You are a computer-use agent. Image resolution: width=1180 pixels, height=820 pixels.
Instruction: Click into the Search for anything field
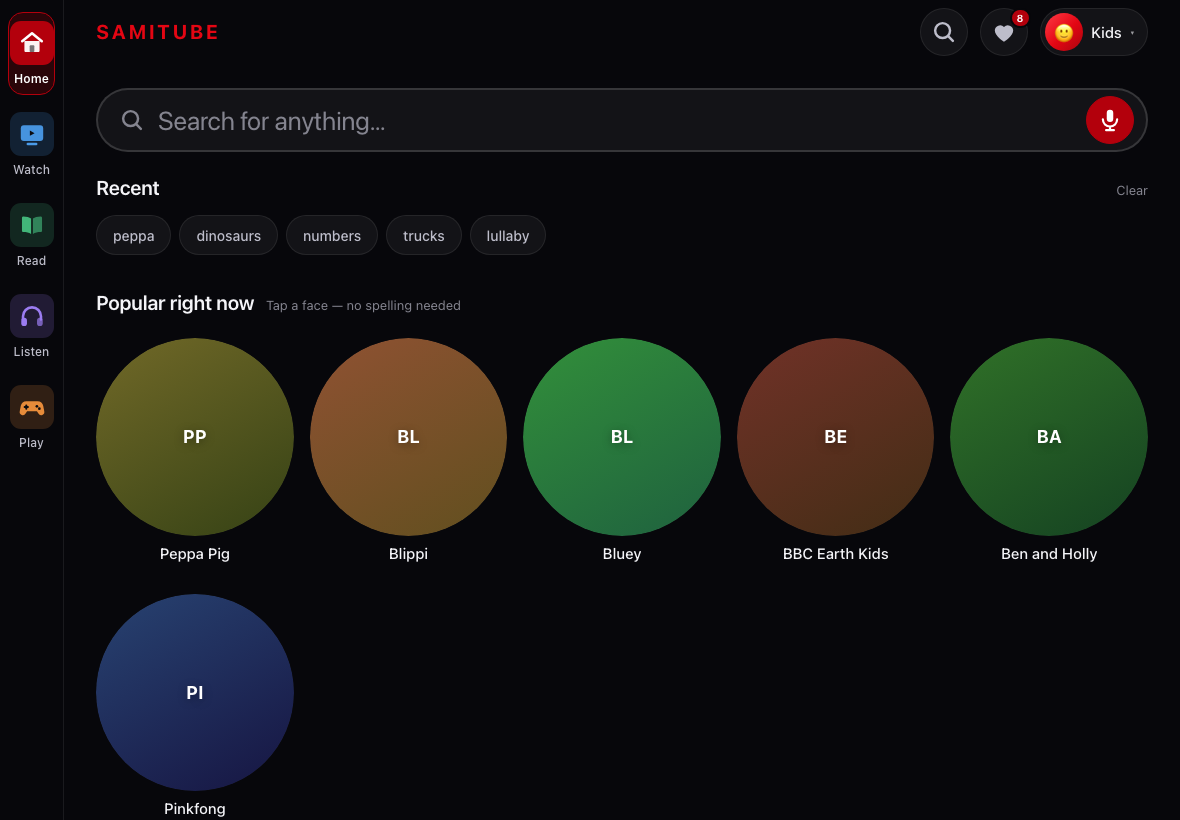pos(622,120)
